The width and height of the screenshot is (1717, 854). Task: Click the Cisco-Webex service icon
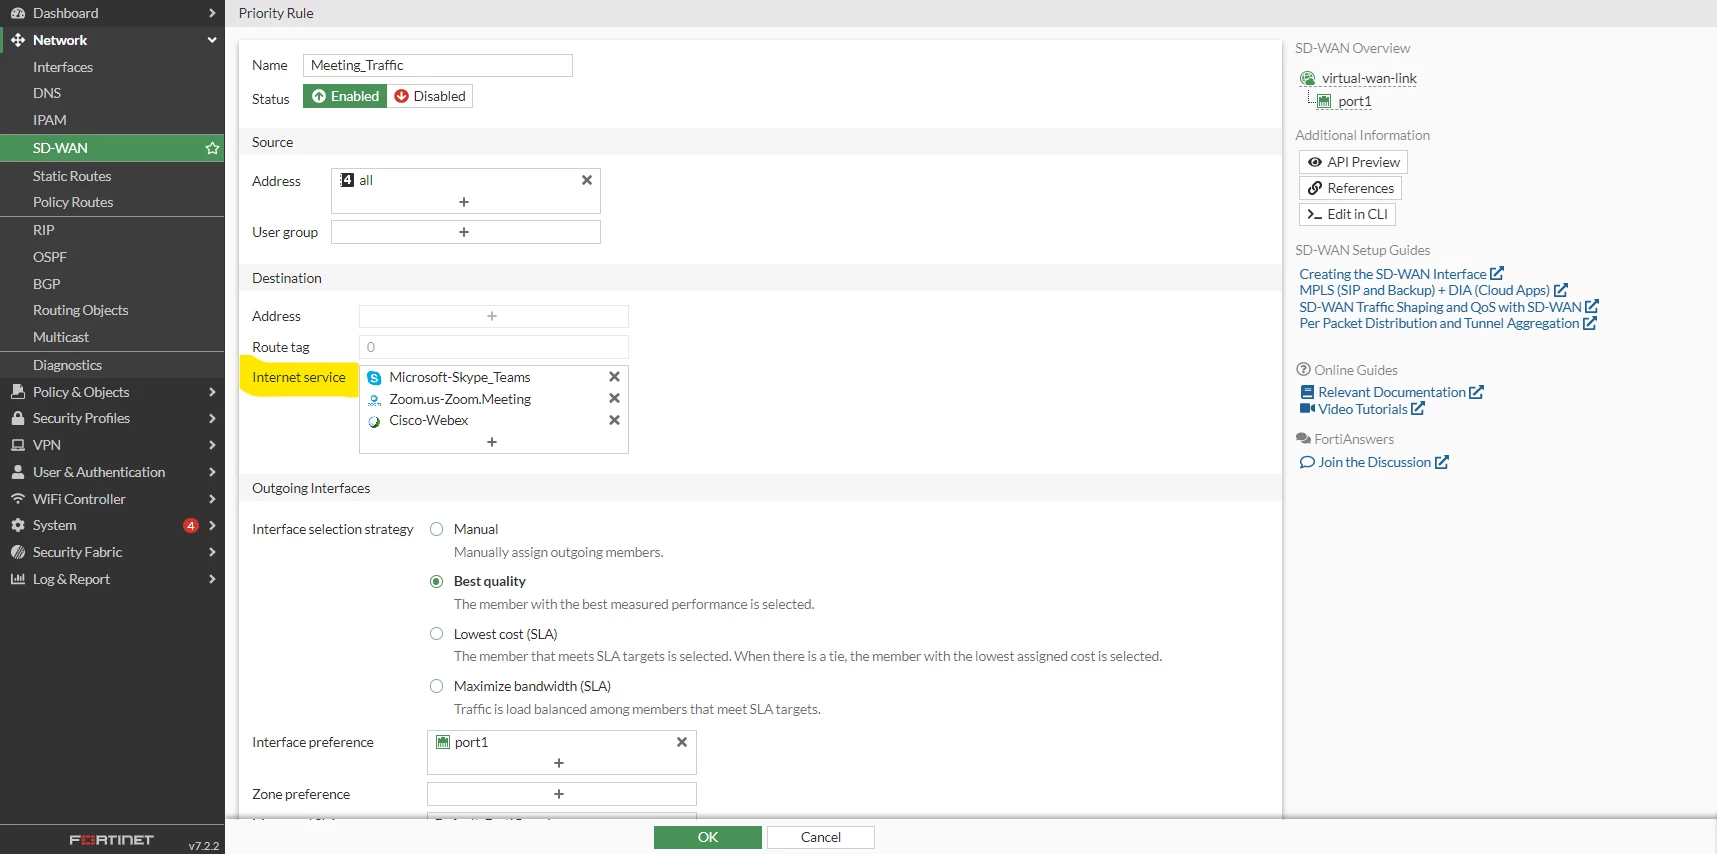pyautogui.click(x=375, y=421)
